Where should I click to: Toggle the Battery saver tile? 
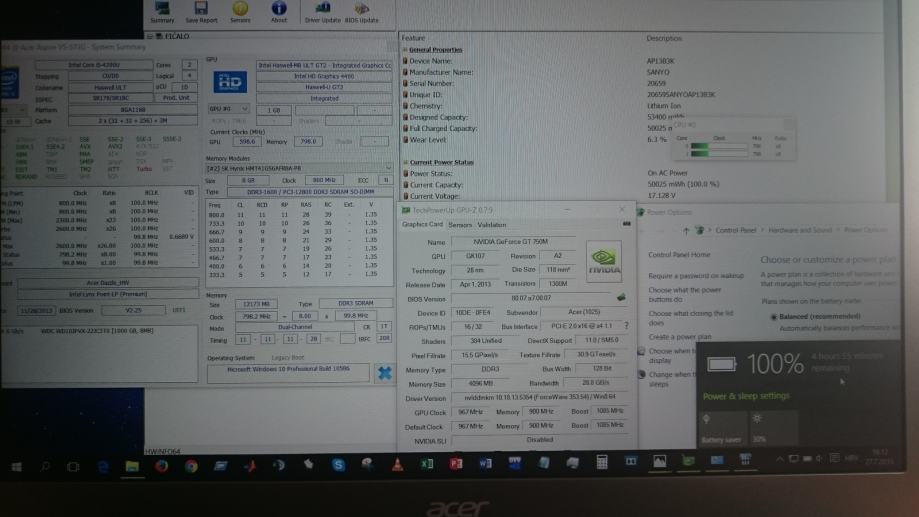tap(722, 428)
